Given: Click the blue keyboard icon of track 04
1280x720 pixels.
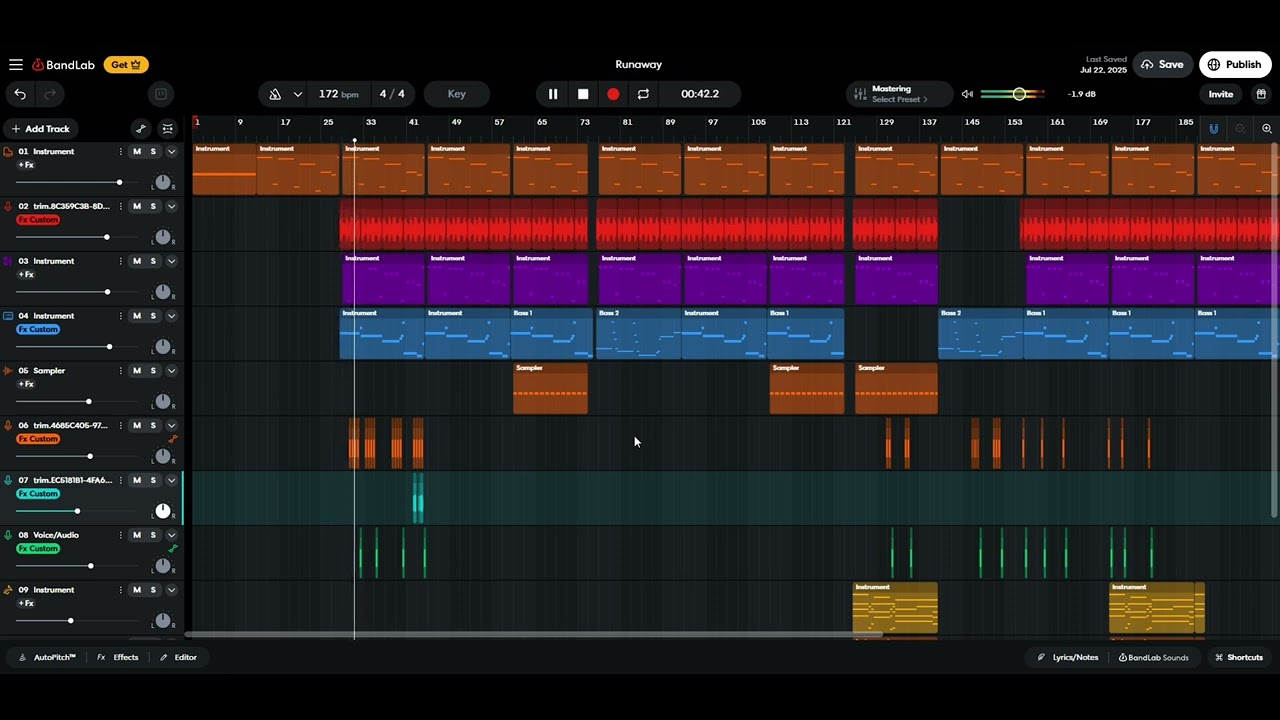Looking at the screenshot, I should (x=8, y=316).
